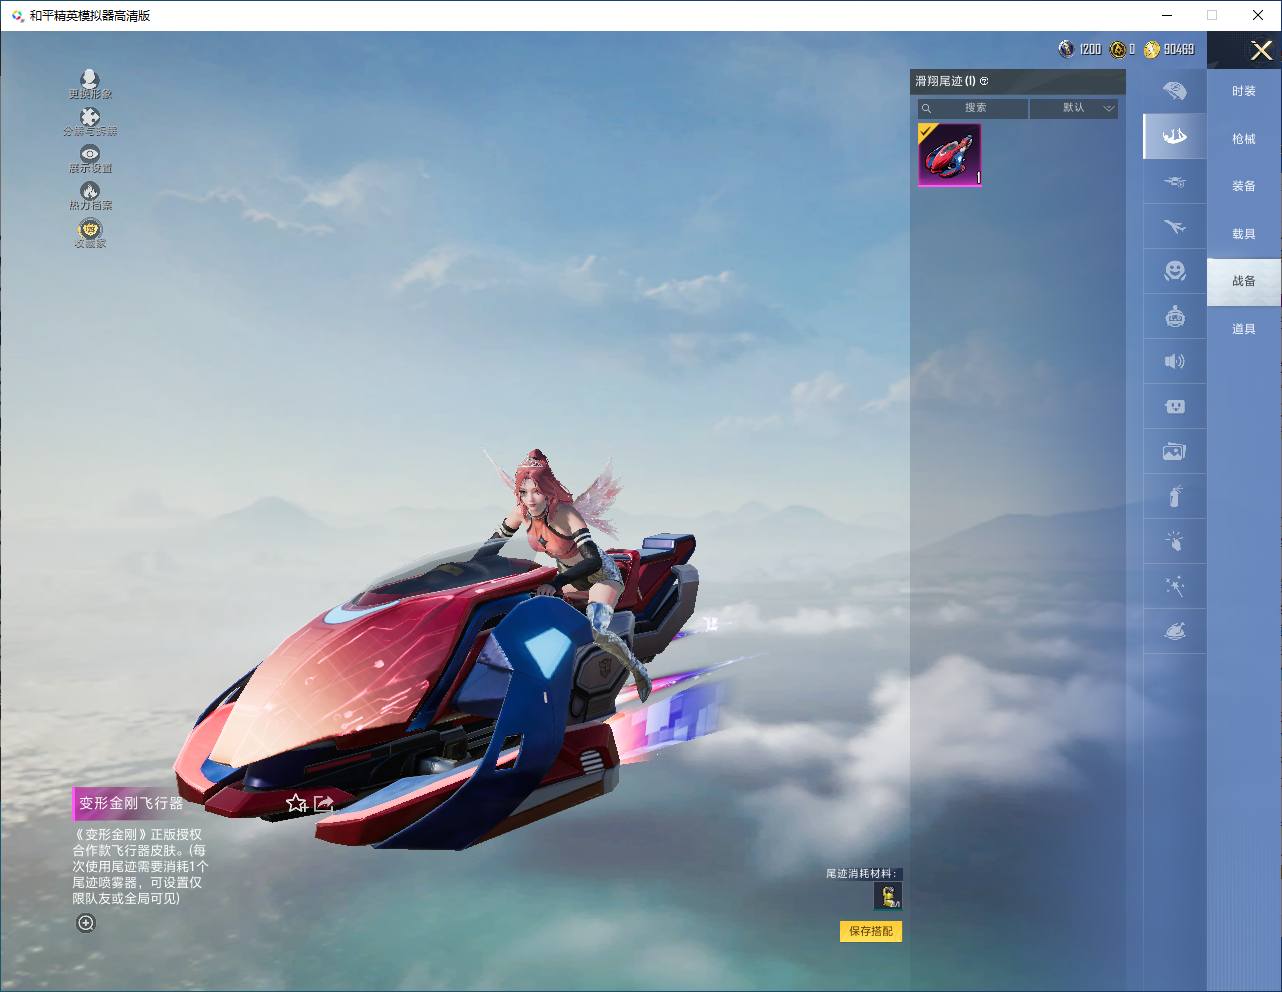Screen dimensions: 1282x992
Task: Click the bronze token currency icon showing 0
Action: pyautogui.click(x=1117, y=49)
